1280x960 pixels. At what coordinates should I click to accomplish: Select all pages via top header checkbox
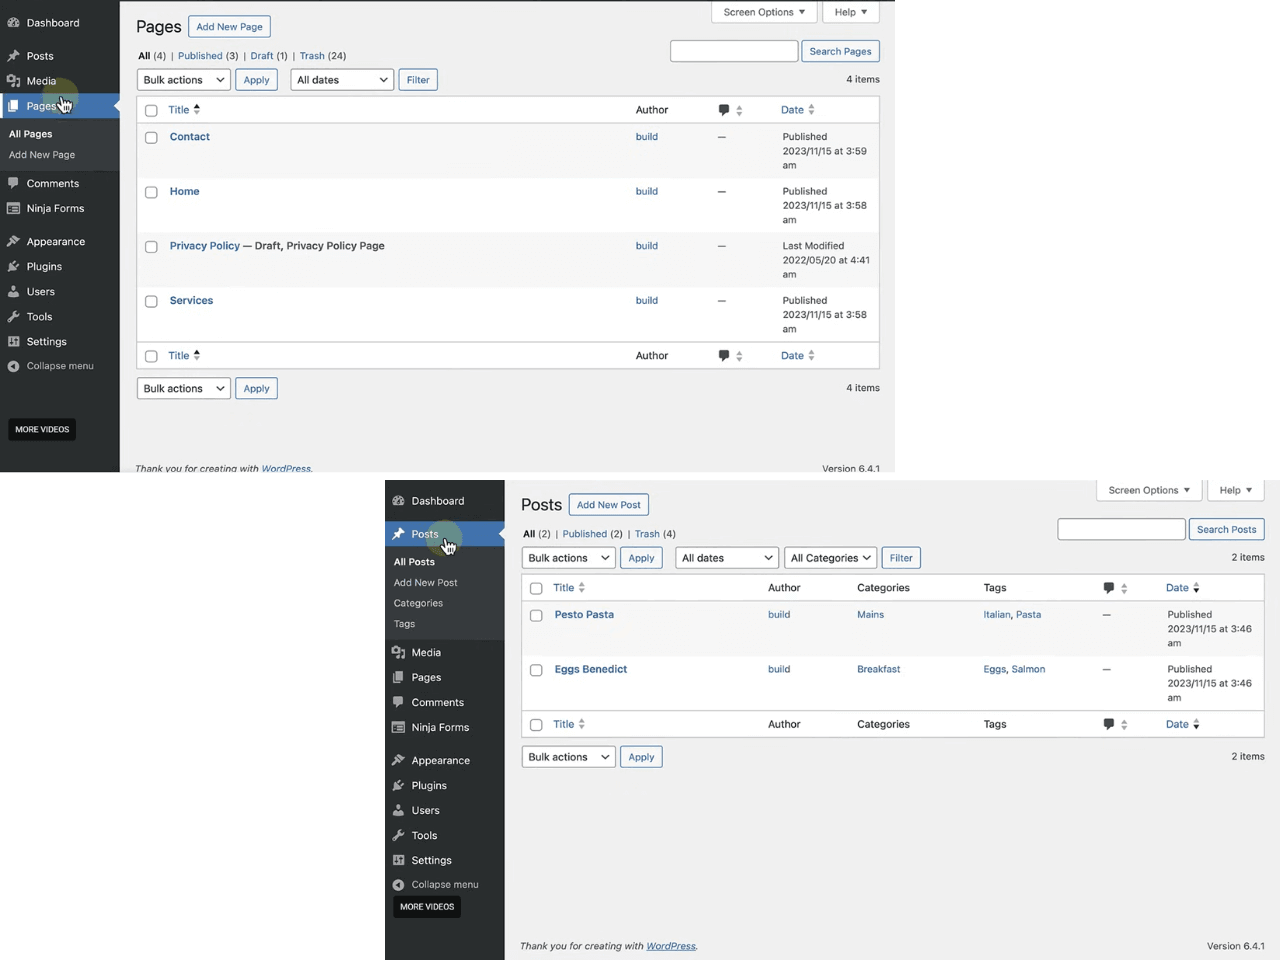tap(151, 111)
